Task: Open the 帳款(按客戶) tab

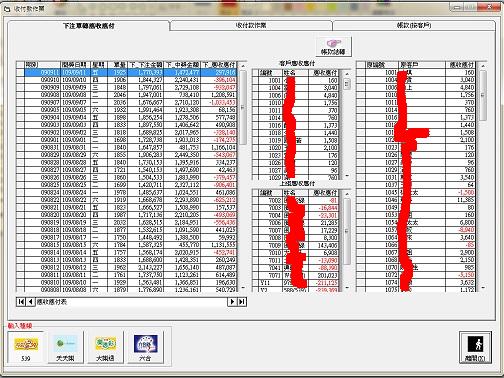Action: 414,25
